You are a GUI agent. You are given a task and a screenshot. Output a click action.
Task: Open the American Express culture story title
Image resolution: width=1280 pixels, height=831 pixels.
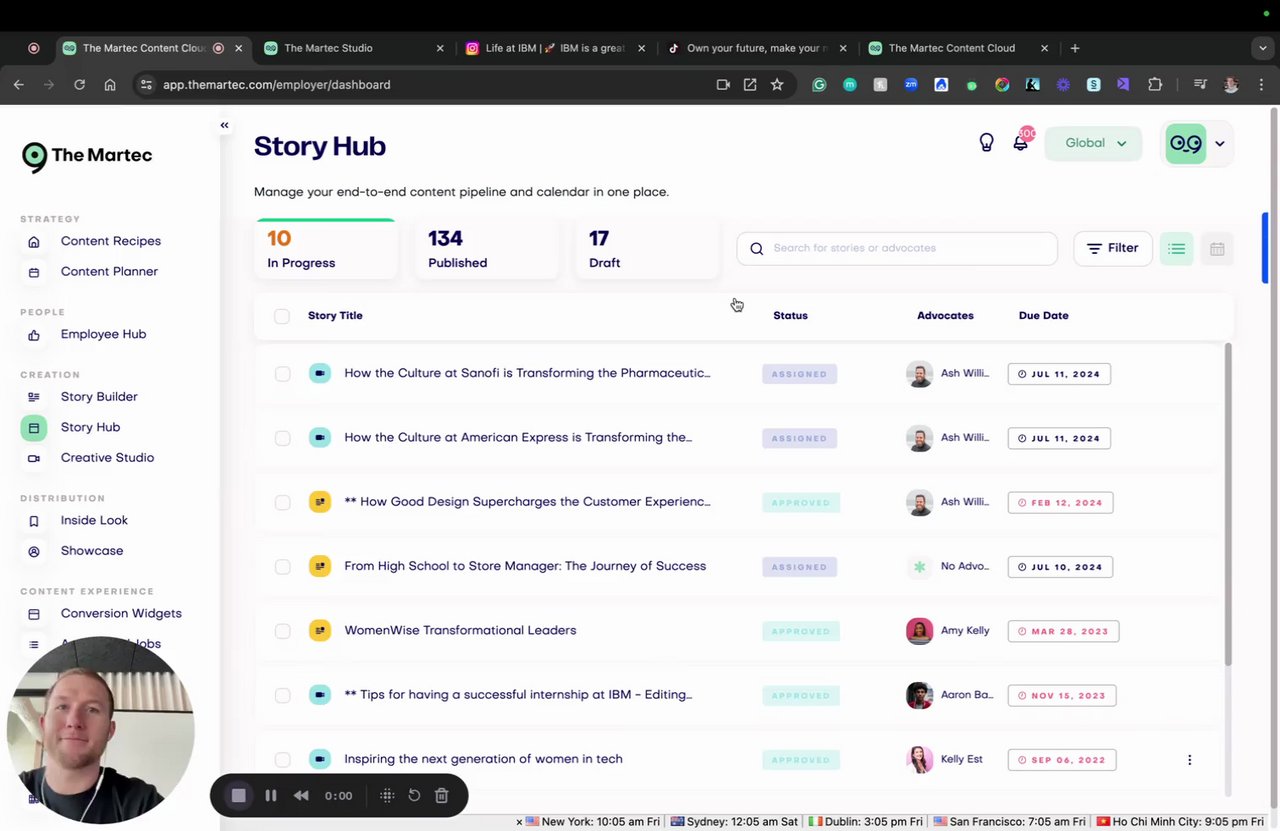tap(518, 437)
